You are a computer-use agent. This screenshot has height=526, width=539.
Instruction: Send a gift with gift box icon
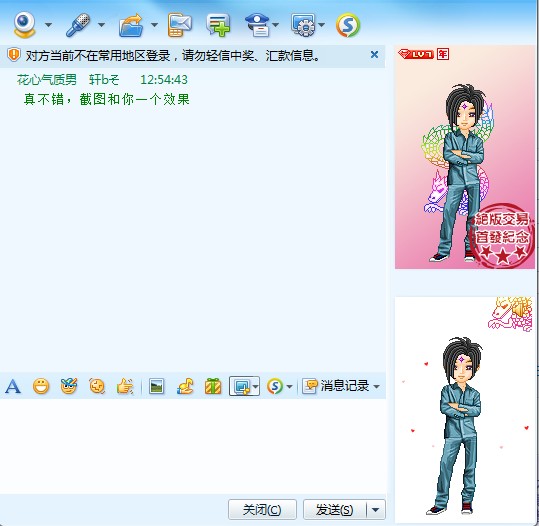[213, 386]
